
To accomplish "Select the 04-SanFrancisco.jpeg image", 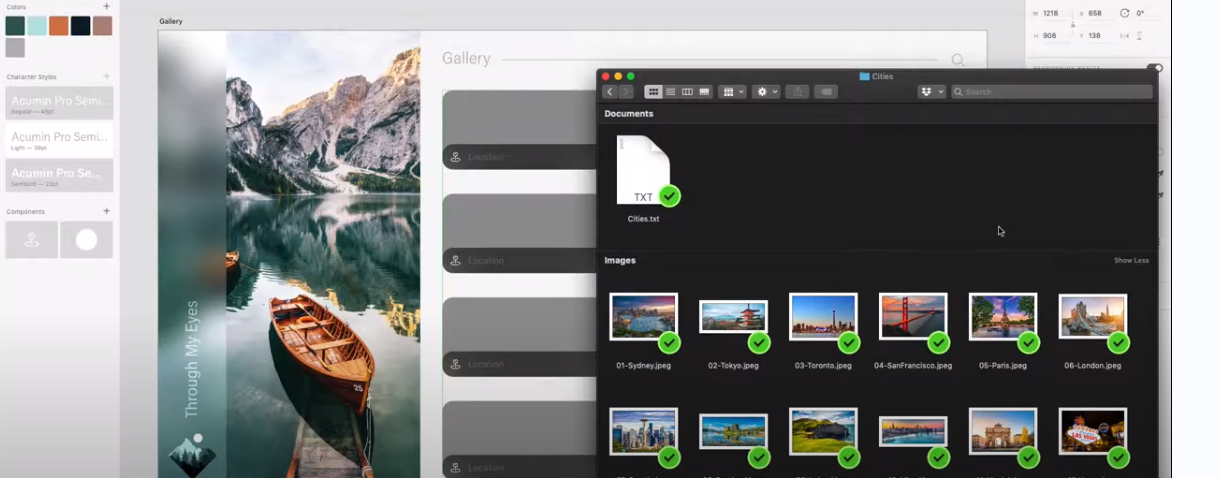I will (913, 332).
